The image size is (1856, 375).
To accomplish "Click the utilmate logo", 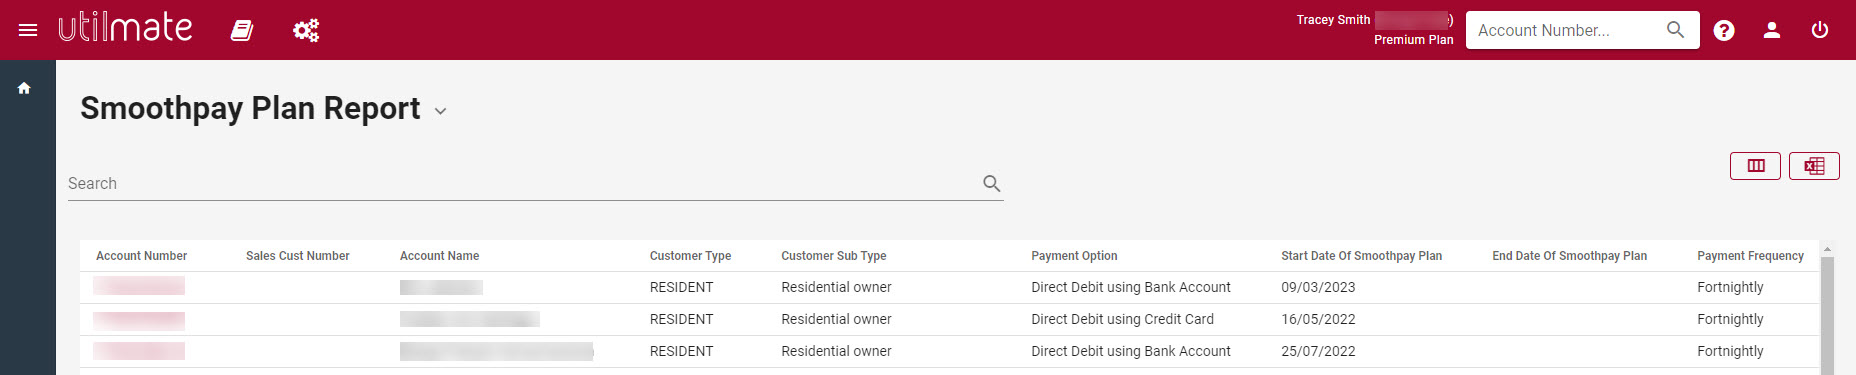I will click(125, 27).
